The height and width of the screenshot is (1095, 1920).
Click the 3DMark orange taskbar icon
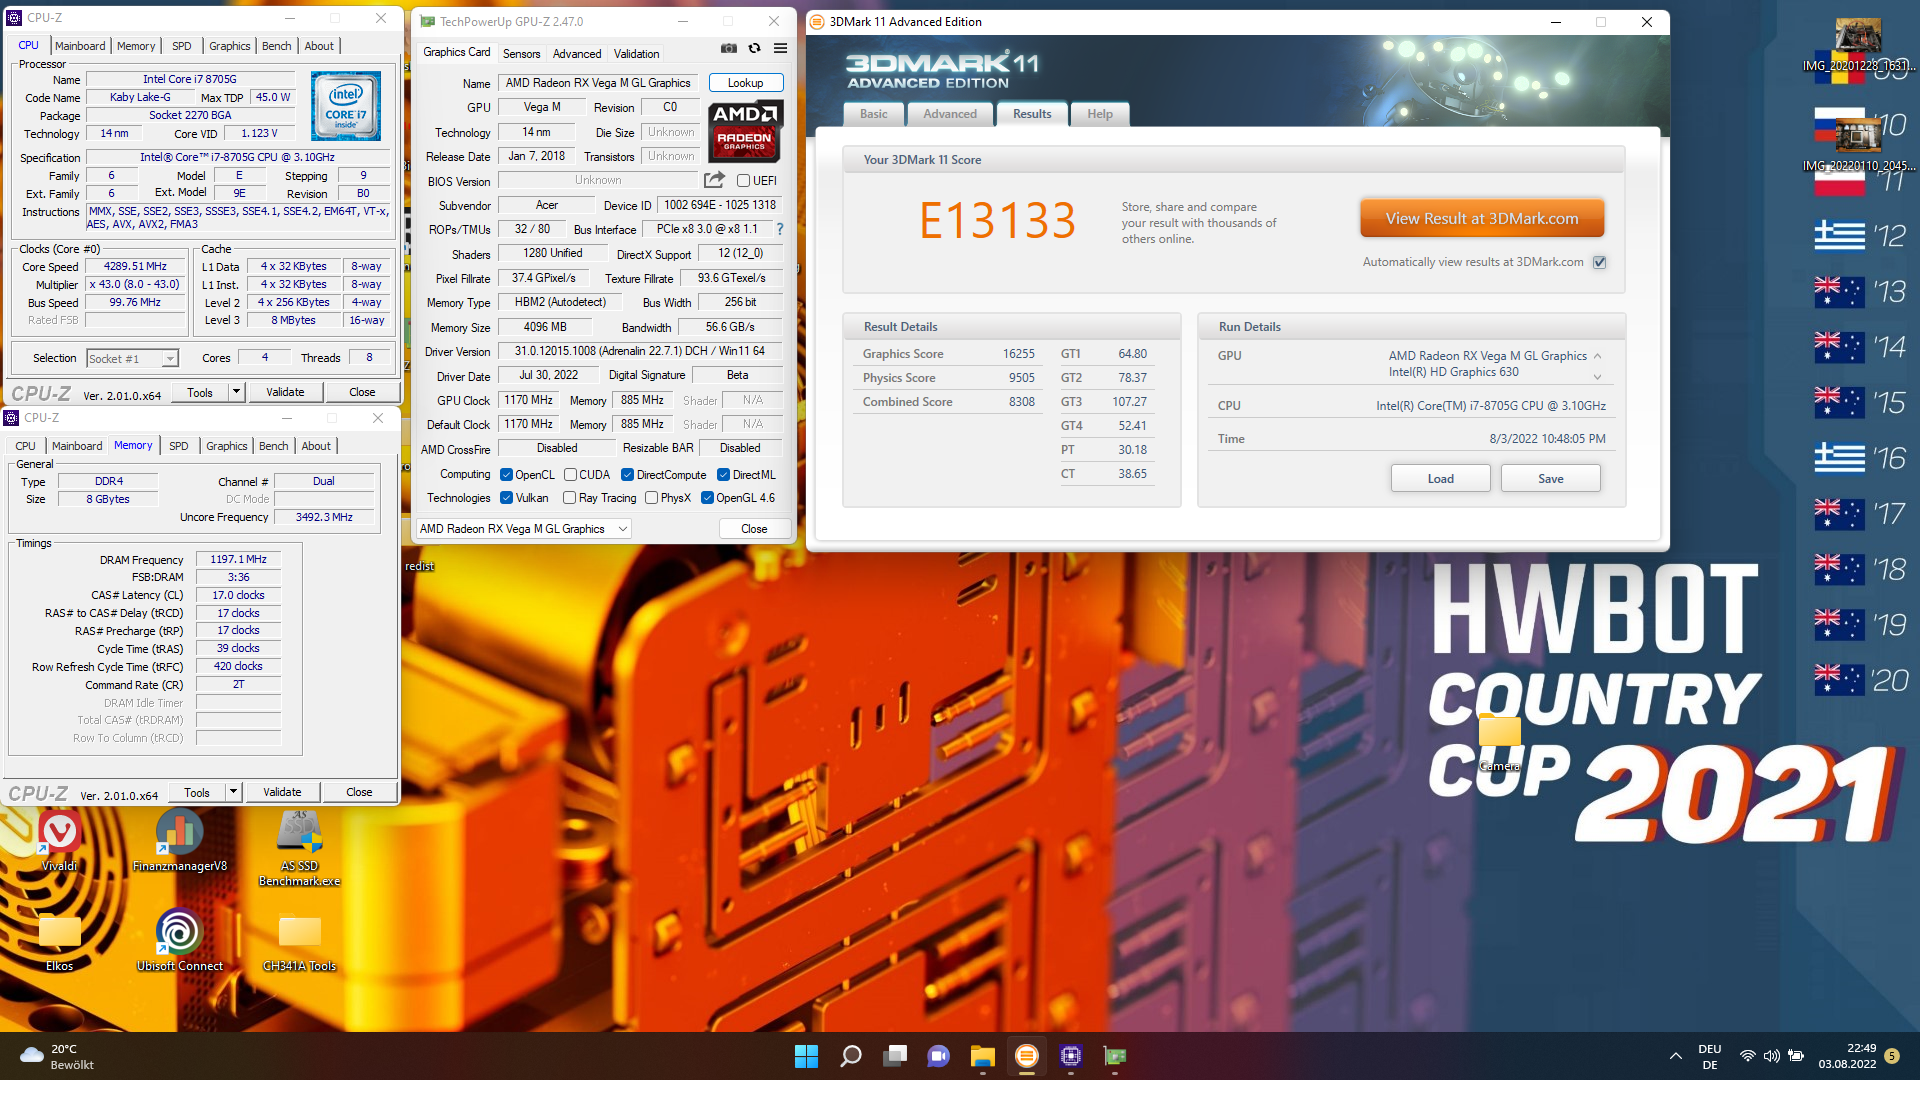pos(1027,1056)
